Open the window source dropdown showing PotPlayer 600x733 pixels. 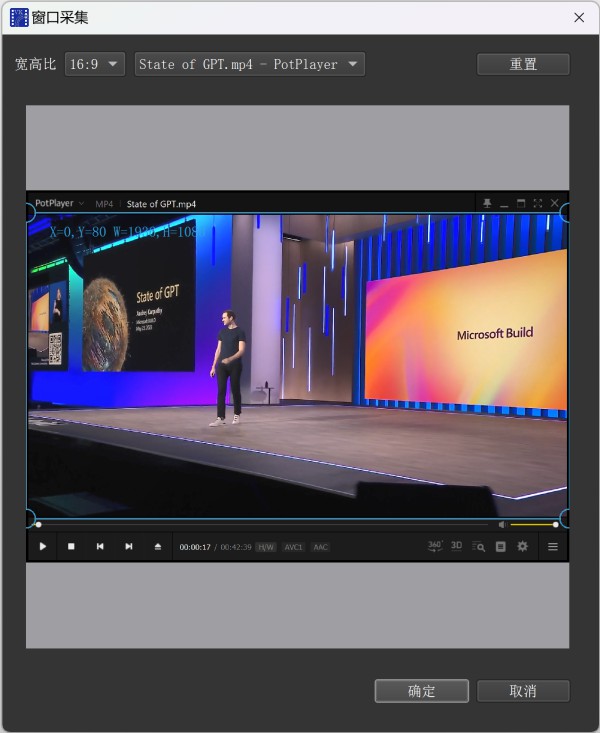pyautogui.click(x=250, y=64)
